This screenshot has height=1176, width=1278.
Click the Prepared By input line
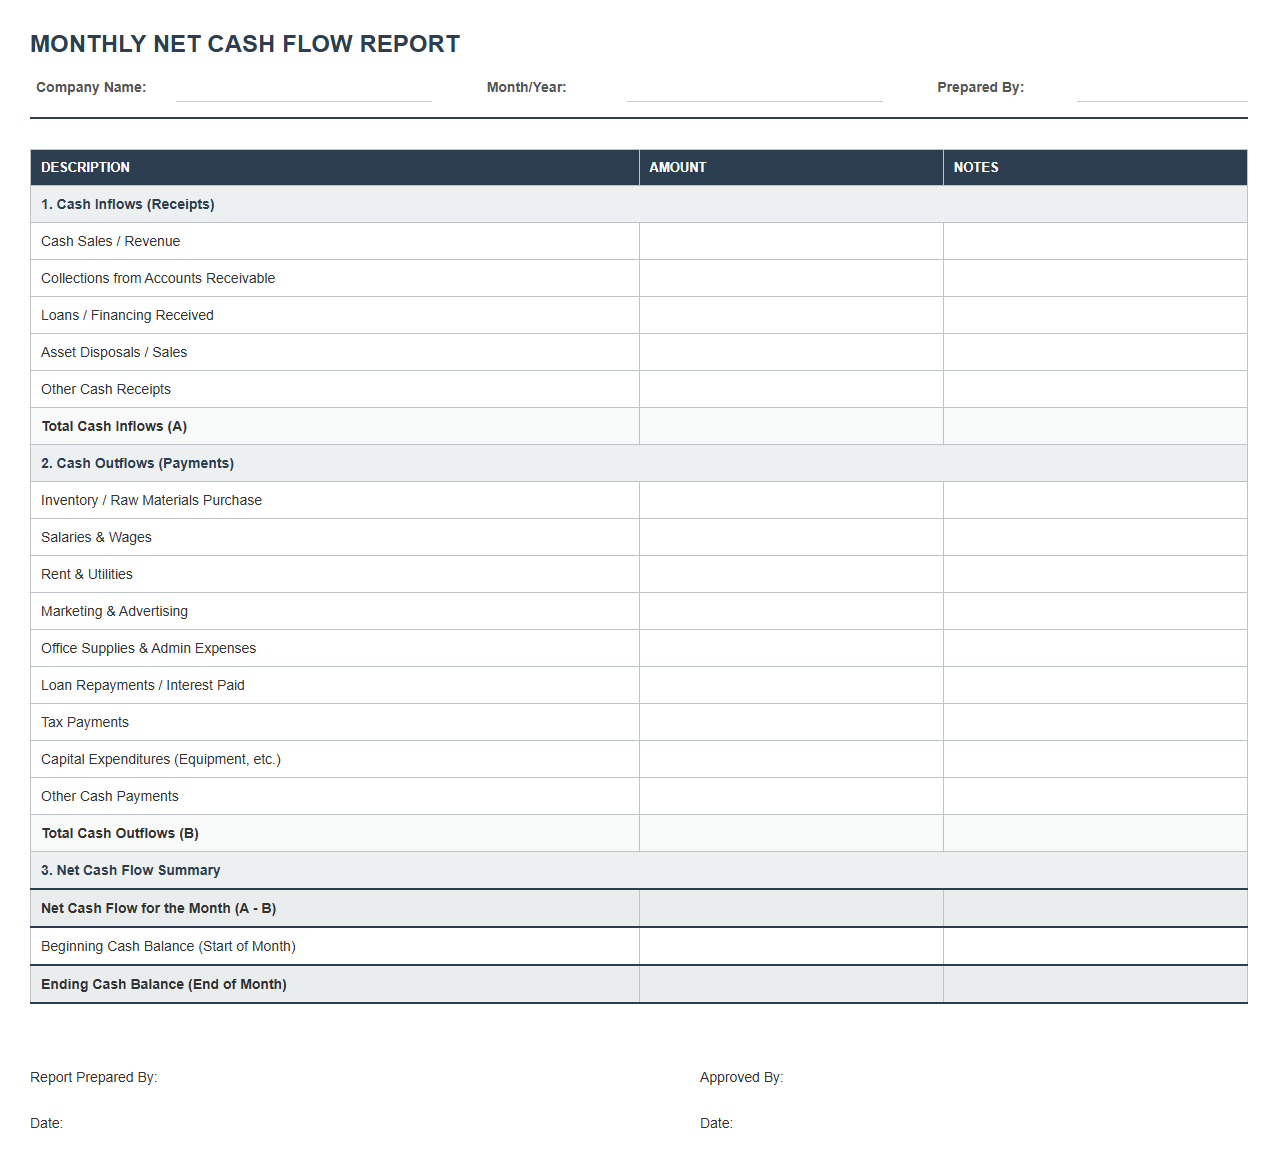[1162, 89]
